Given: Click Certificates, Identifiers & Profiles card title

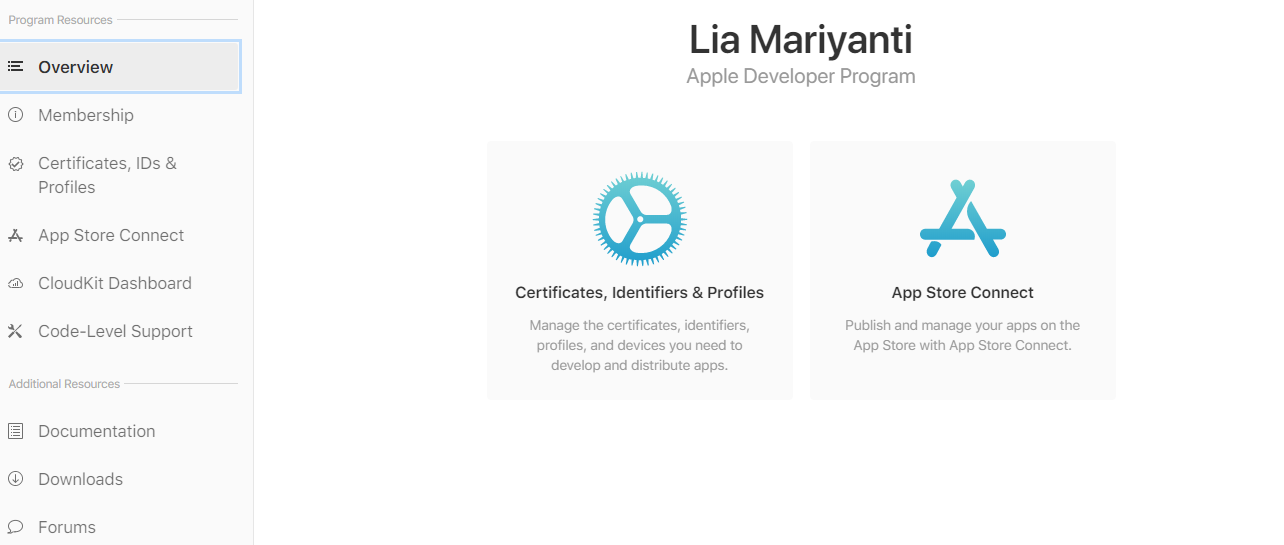Looking at the screenshot, I should [640, 293].
